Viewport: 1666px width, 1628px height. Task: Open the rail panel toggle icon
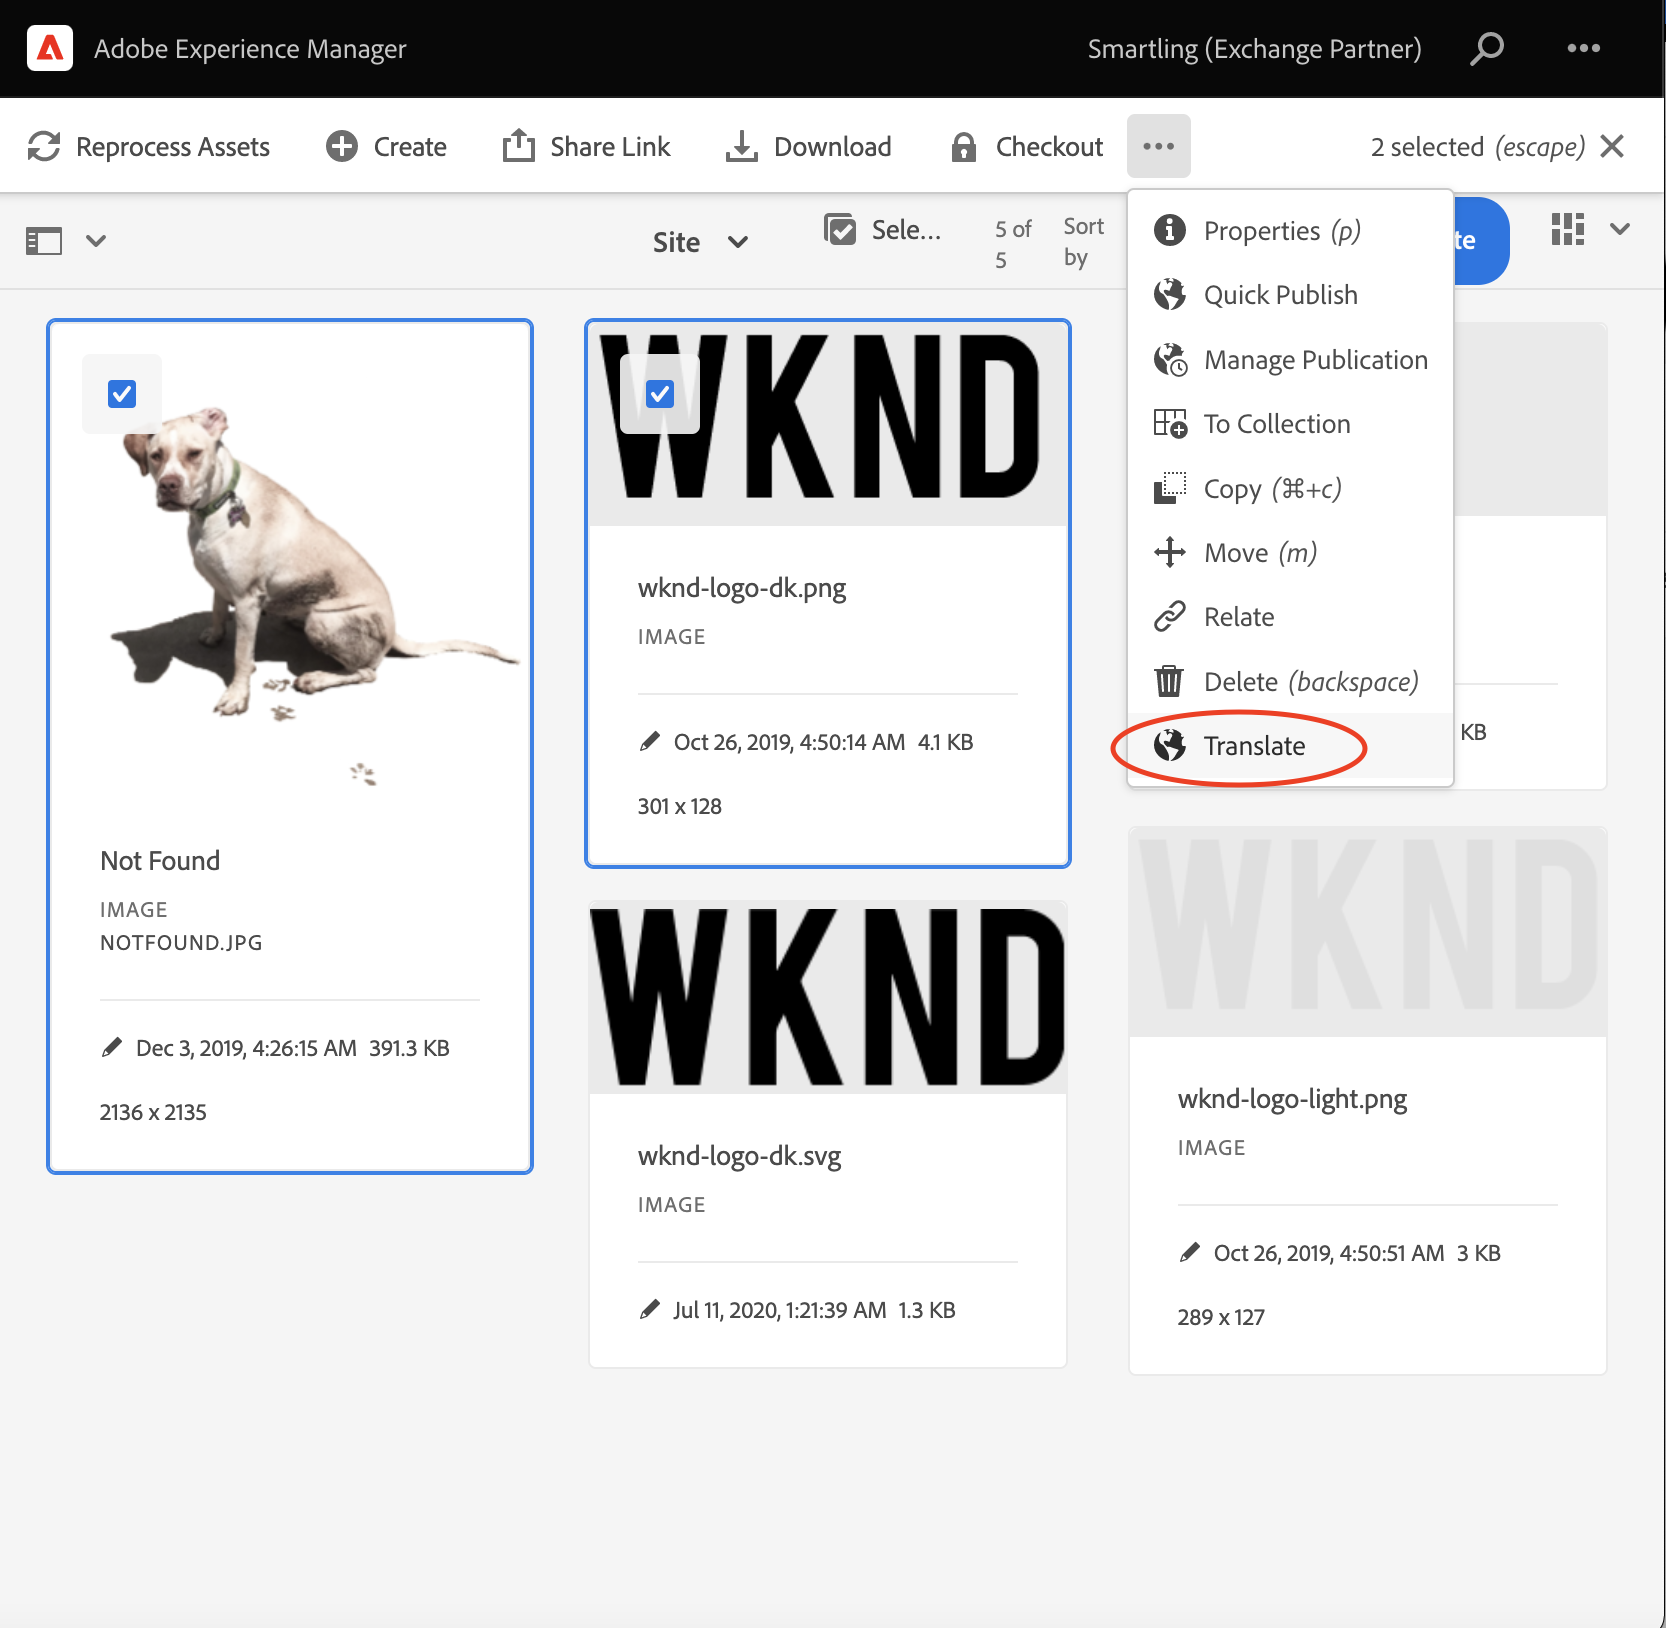tap(44, 241)
